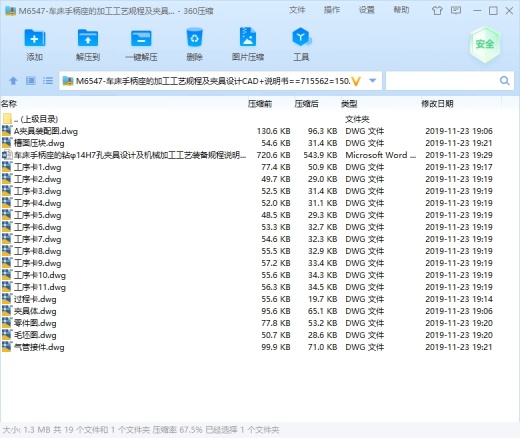The image size is (520, 438).
Task: Switch to icon view mode
Action: click(x=31, y=81)
